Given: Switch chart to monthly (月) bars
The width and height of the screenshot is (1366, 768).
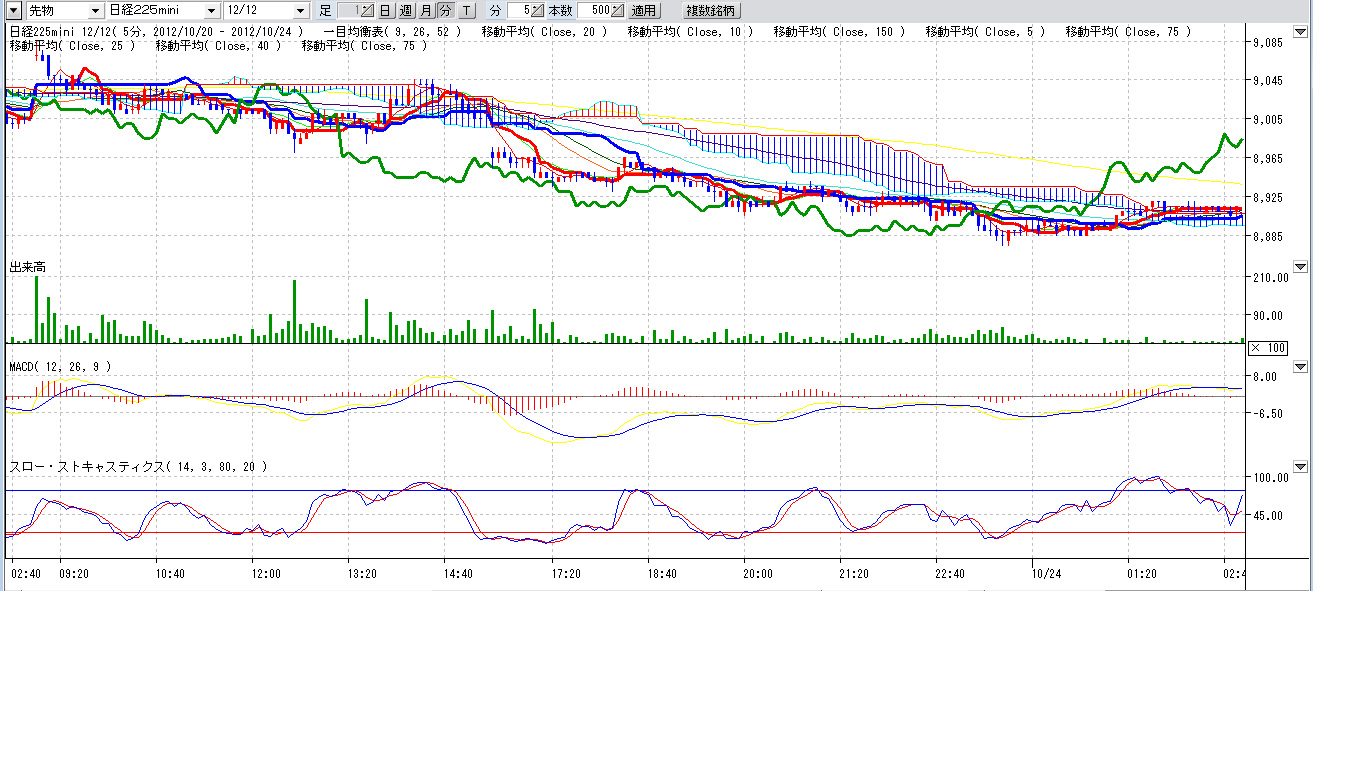Looking at the screenshot, I should point(426,10).
